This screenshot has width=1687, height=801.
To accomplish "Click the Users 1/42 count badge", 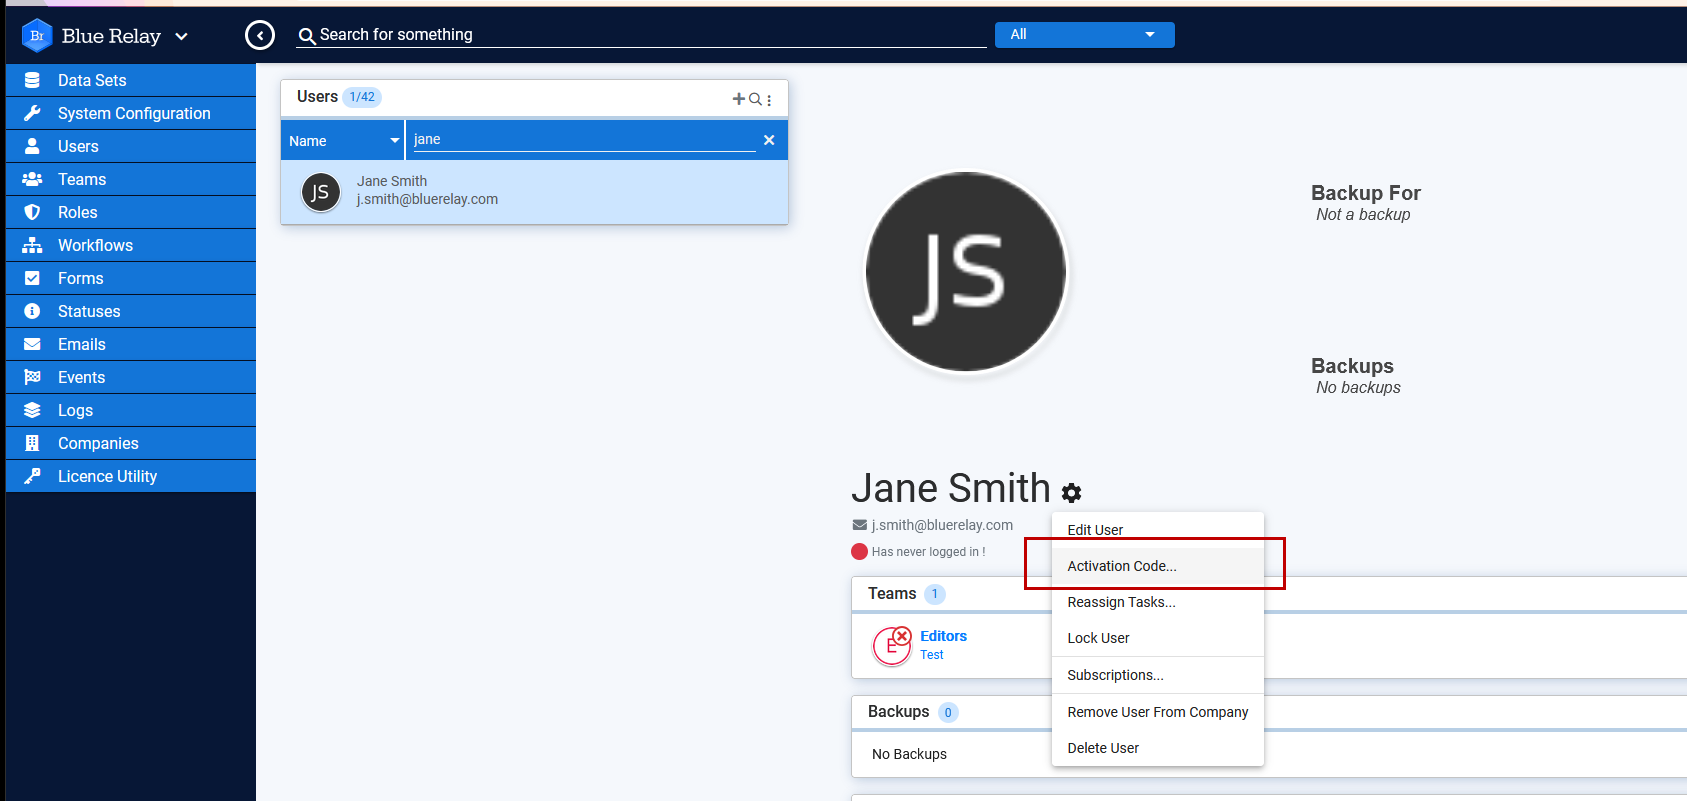I will [362, 97].
